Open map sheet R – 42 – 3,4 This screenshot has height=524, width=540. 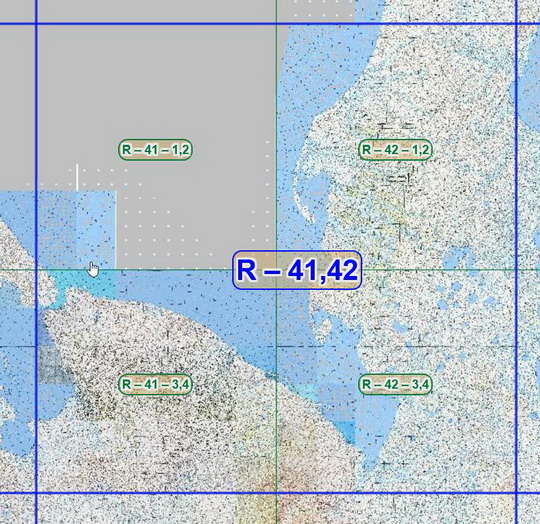395,384
